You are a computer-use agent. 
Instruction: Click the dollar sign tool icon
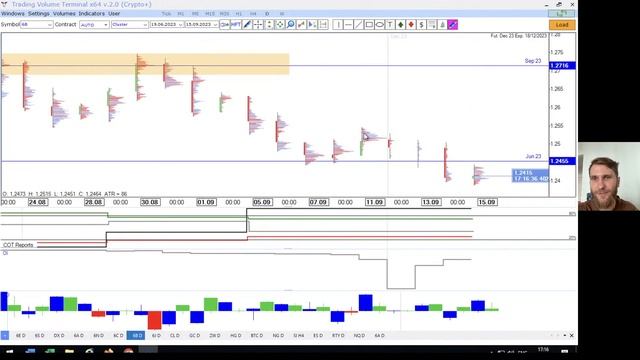[x=422, y=24]
